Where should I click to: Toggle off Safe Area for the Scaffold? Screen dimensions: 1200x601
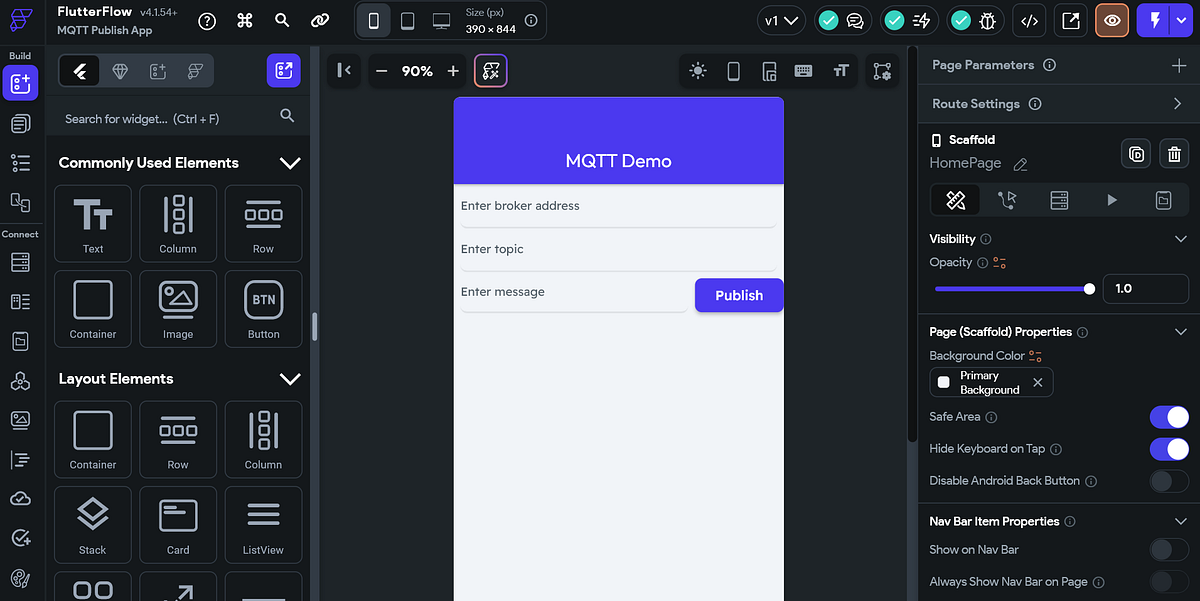coord(1169,417)
